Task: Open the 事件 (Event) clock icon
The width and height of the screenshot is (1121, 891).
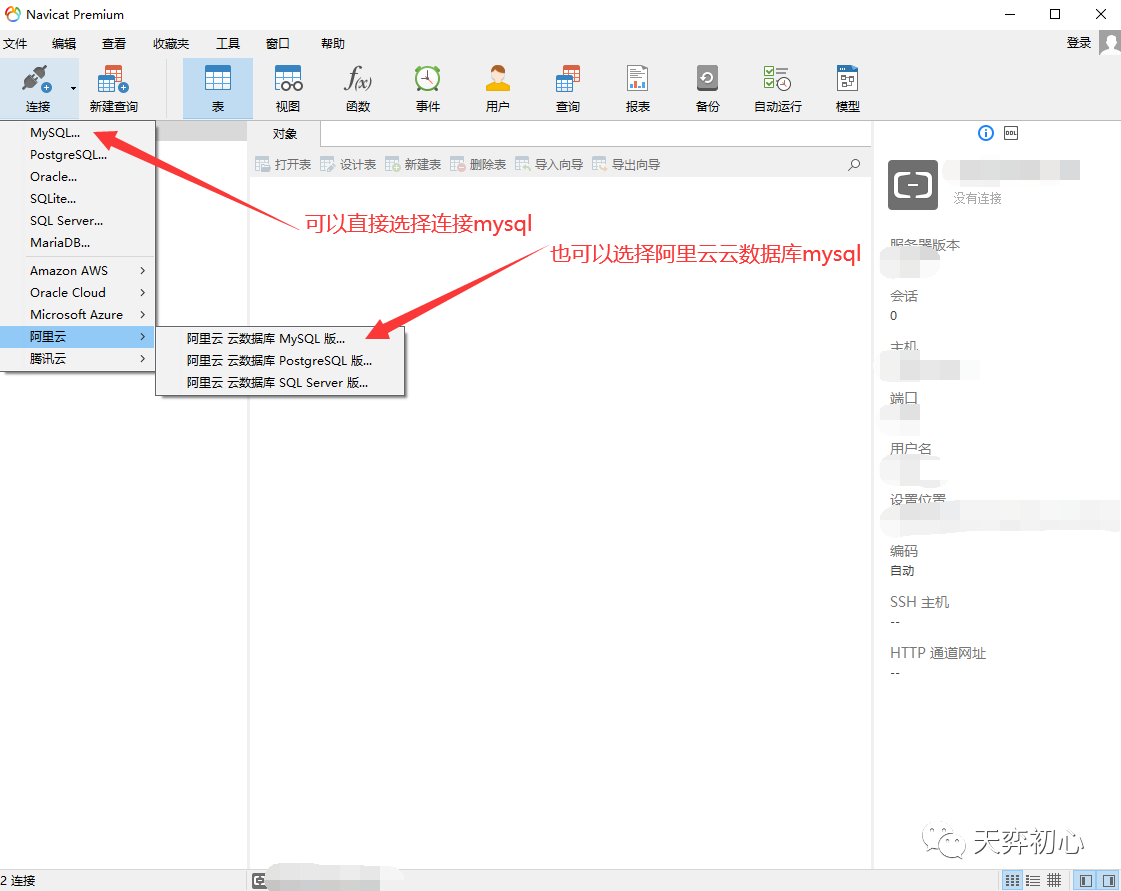Action: tap(428, 89)
